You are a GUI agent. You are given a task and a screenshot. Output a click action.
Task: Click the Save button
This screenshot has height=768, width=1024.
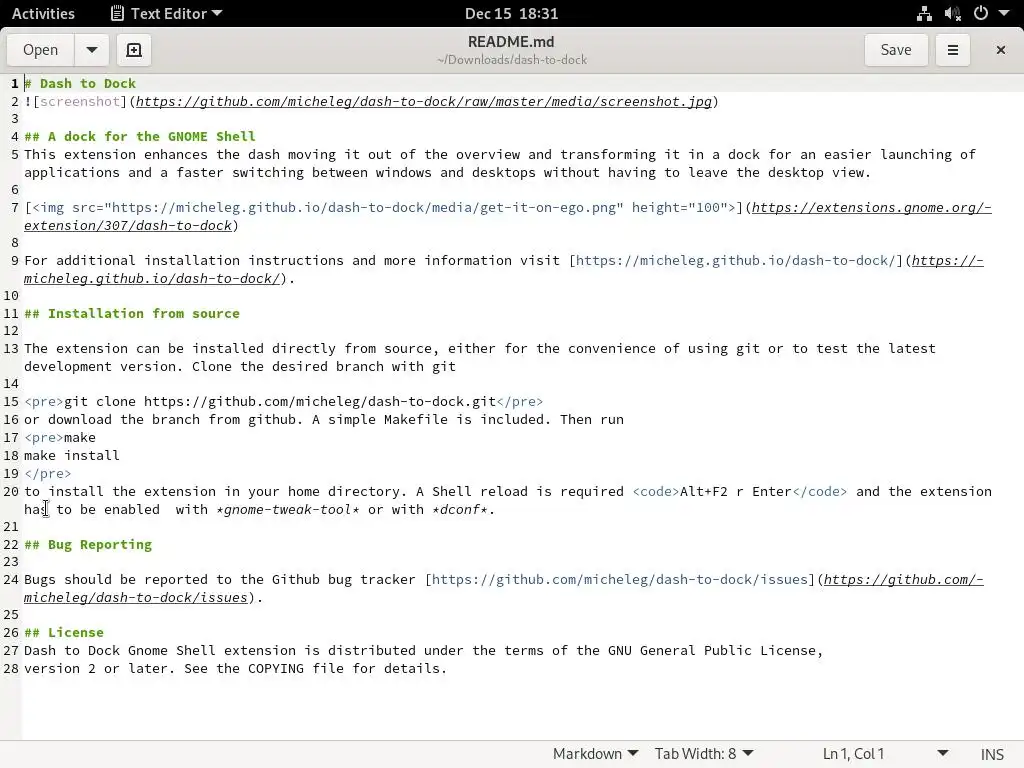[896, 50]
